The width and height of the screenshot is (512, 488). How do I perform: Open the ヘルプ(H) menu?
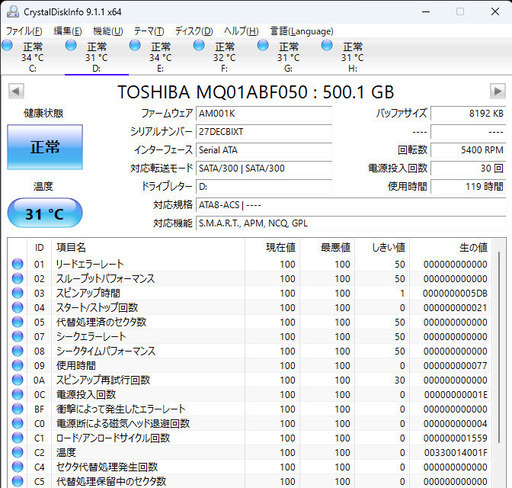coord(241,31)
